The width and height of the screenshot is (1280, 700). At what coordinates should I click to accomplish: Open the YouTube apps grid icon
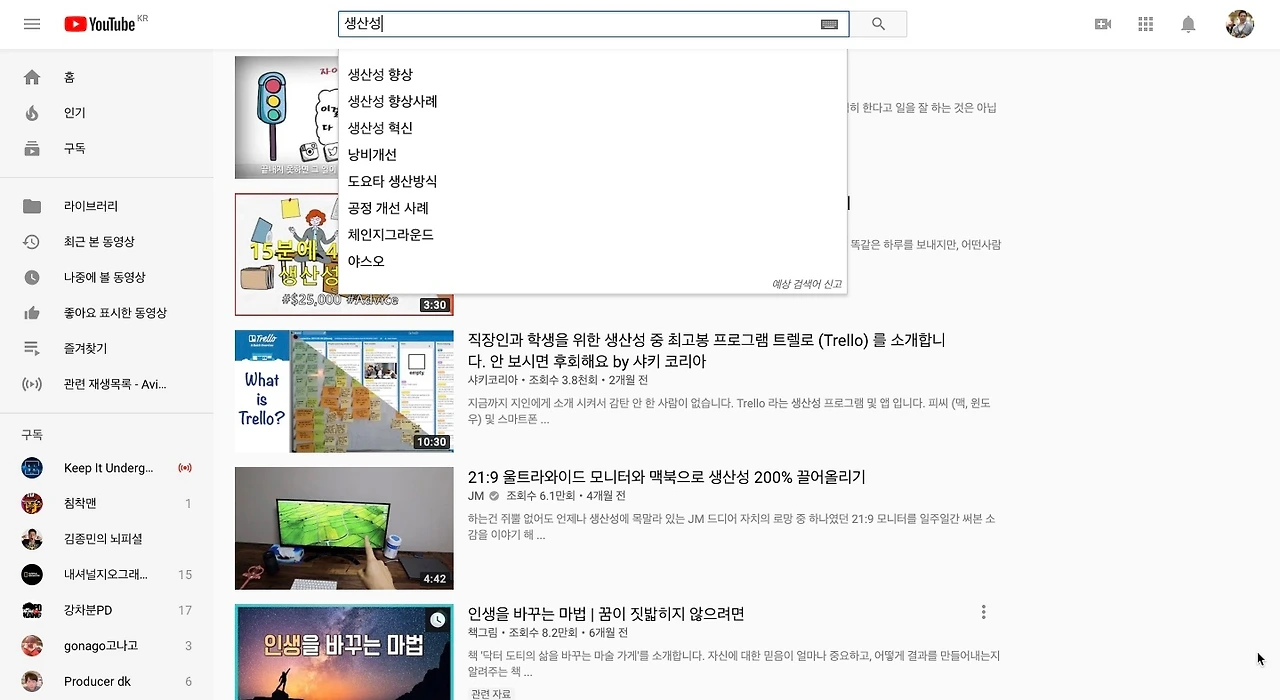pyautogui.click(x=1146, y=24)
